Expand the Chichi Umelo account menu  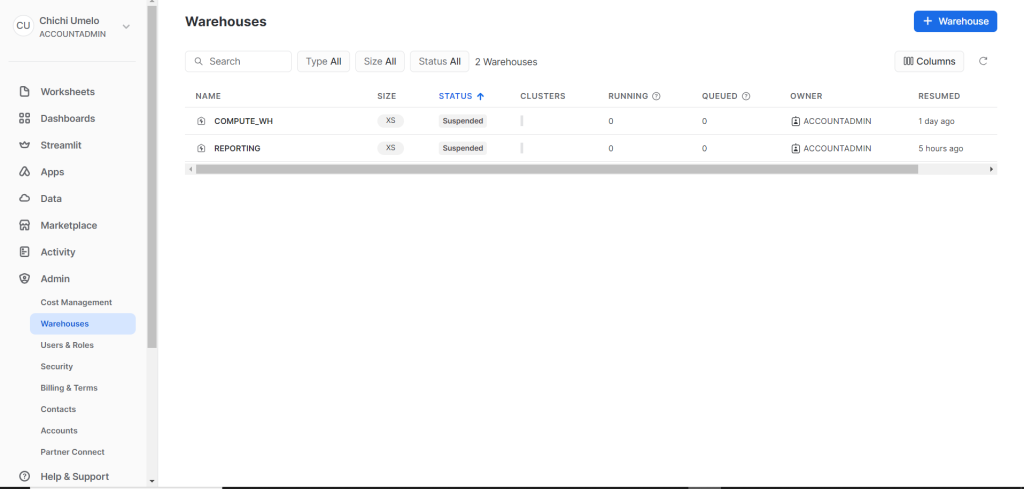[x=126, y=27]
